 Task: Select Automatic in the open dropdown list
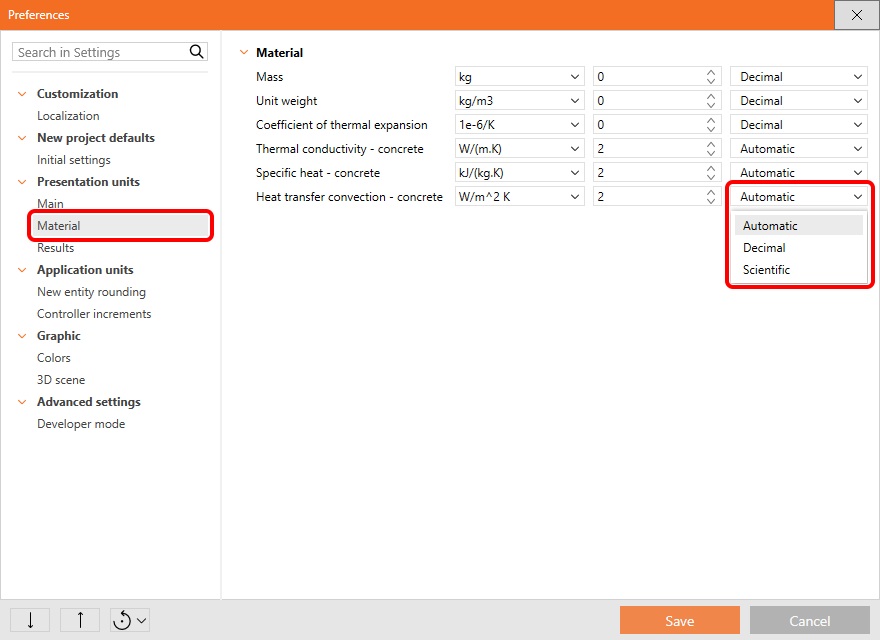(x=770, y=226)
